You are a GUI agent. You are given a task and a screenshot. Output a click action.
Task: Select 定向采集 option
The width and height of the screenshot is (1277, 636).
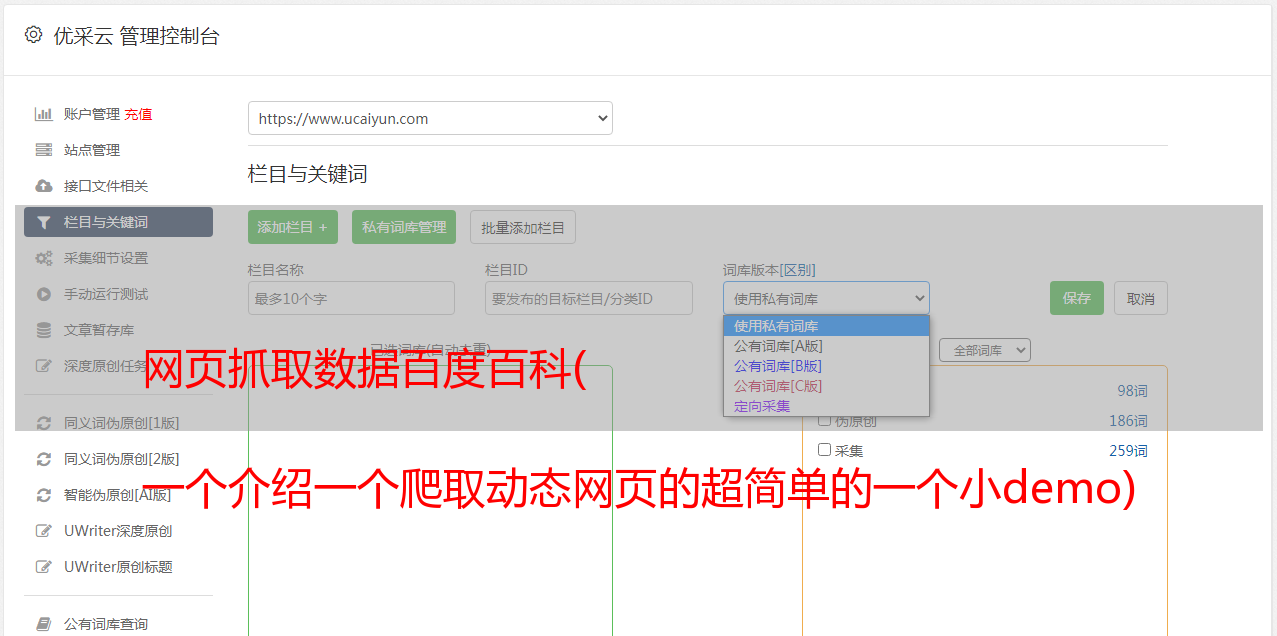coord(826,406)
